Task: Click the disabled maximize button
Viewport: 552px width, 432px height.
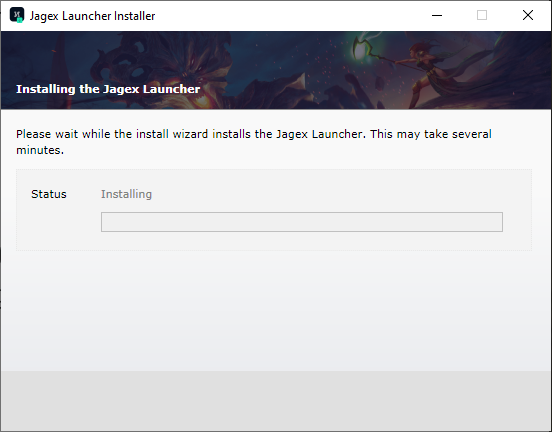Action: coord(482,15)
